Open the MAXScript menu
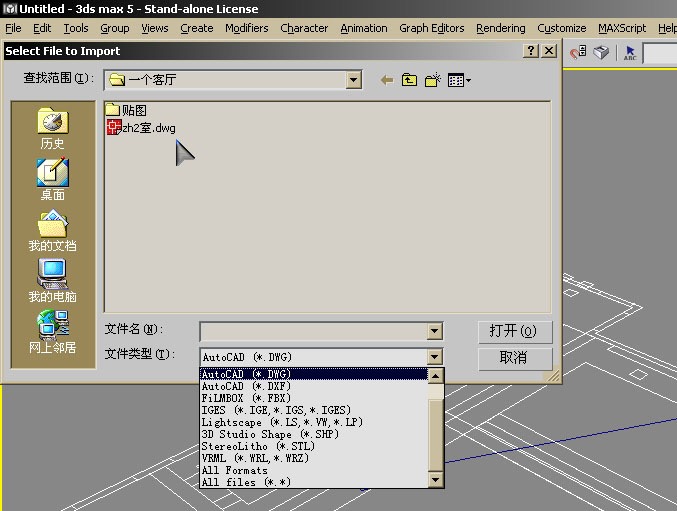Image resolution: width=677 pixels, height=511 pixels. tap(622, 28)
